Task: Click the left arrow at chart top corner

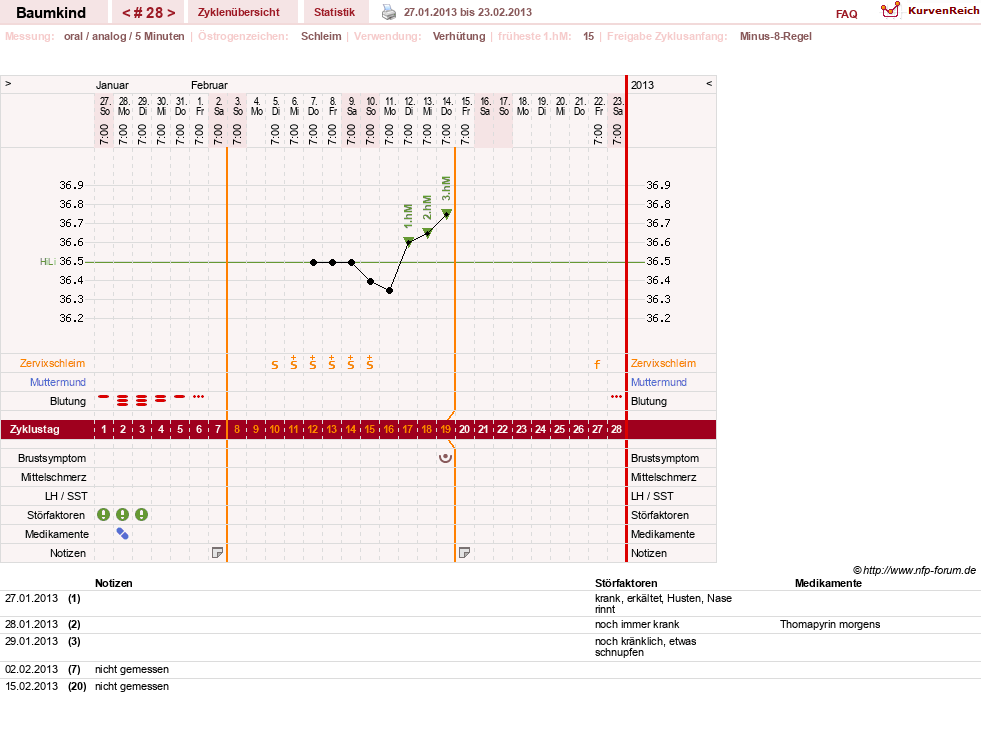Action: 8,83
